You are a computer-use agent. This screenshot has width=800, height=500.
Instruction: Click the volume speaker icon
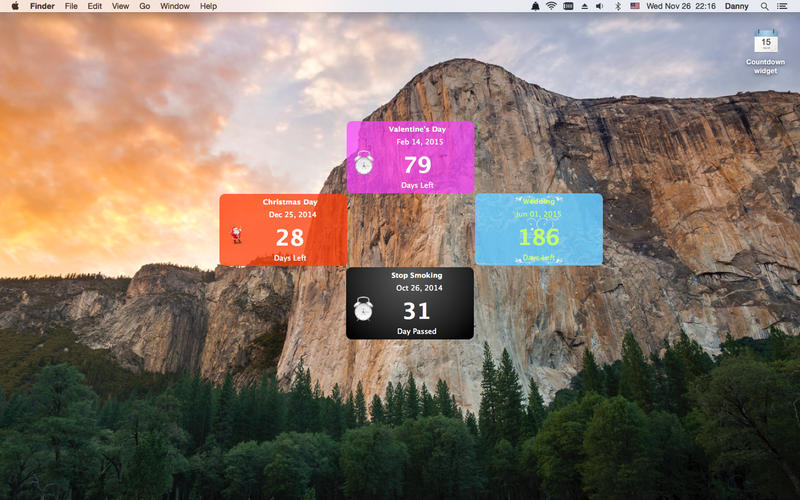[x=600, y=6]
